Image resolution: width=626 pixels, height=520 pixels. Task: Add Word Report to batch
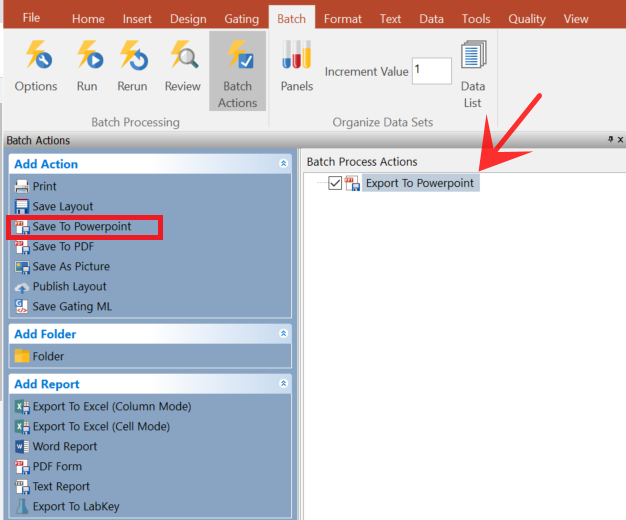(64, 446)
